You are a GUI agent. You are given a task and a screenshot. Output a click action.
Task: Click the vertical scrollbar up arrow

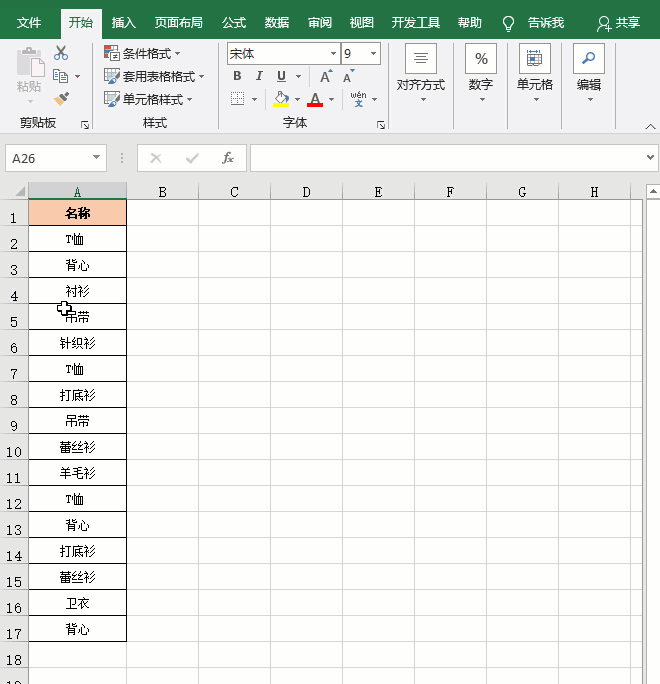coord(653,191)
